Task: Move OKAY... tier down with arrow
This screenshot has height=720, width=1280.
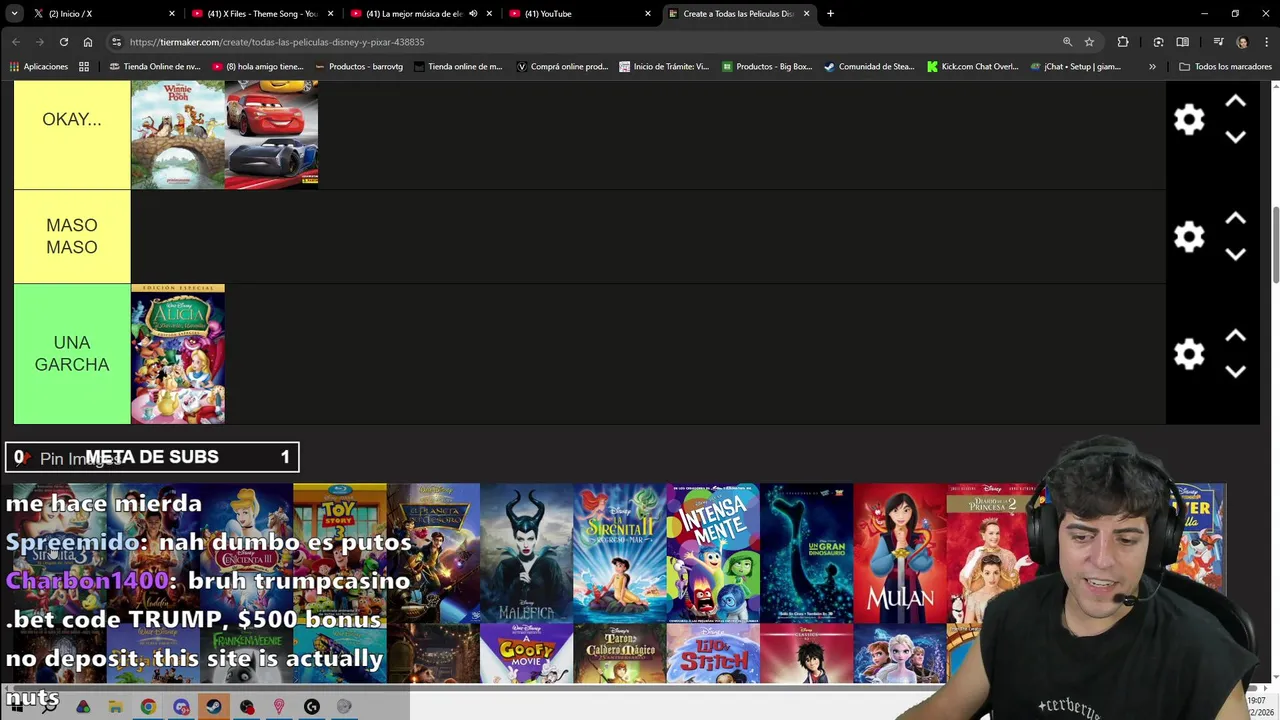Action: 1235,137
